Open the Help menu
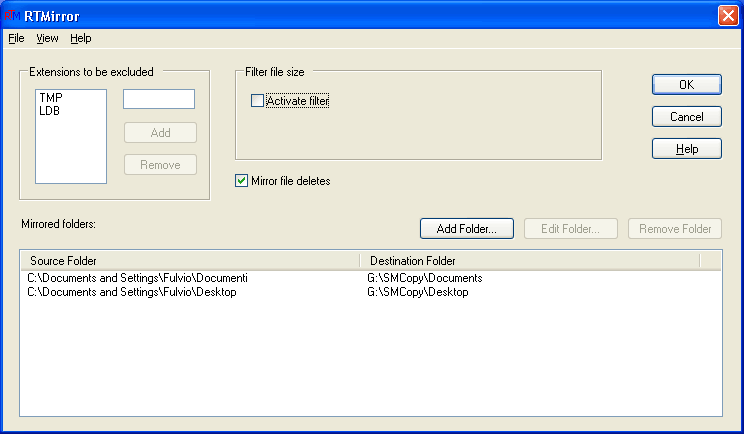The height and width of the screenshot is (434, 744). (81, 38)
